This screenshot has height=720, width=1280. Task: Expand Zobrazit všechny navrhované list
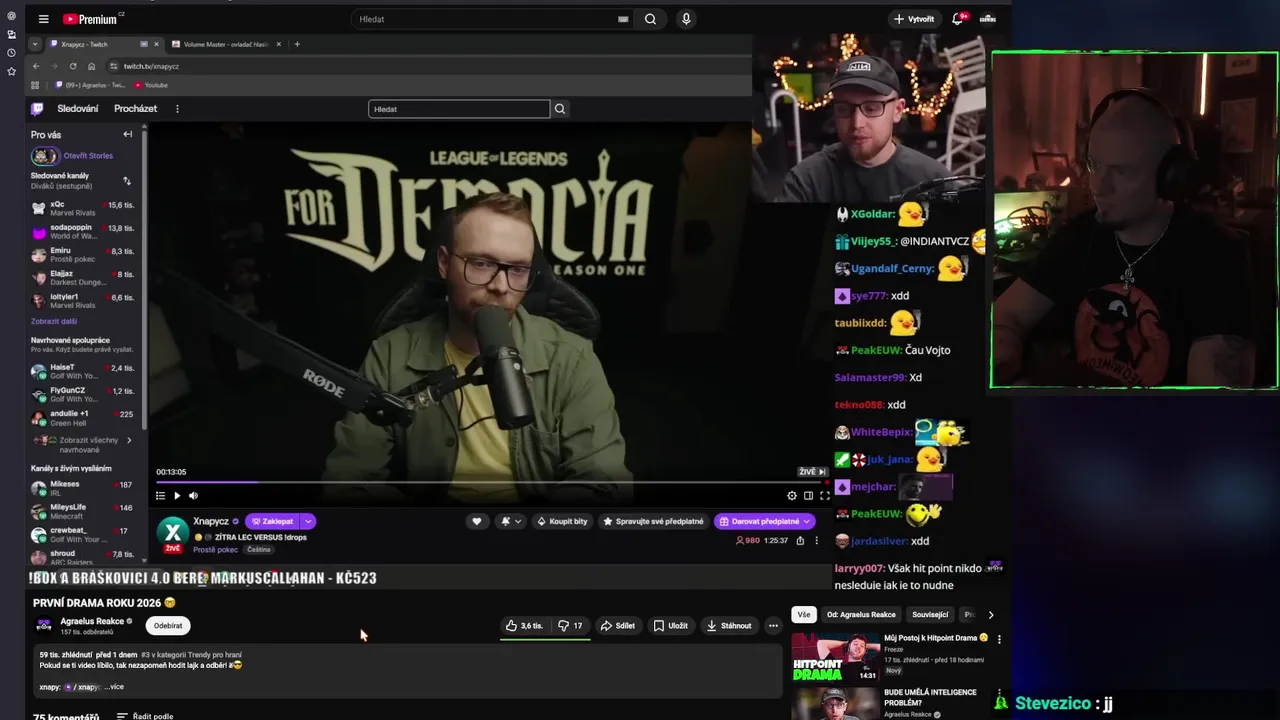pyautogui.click(x=83, y=445)
